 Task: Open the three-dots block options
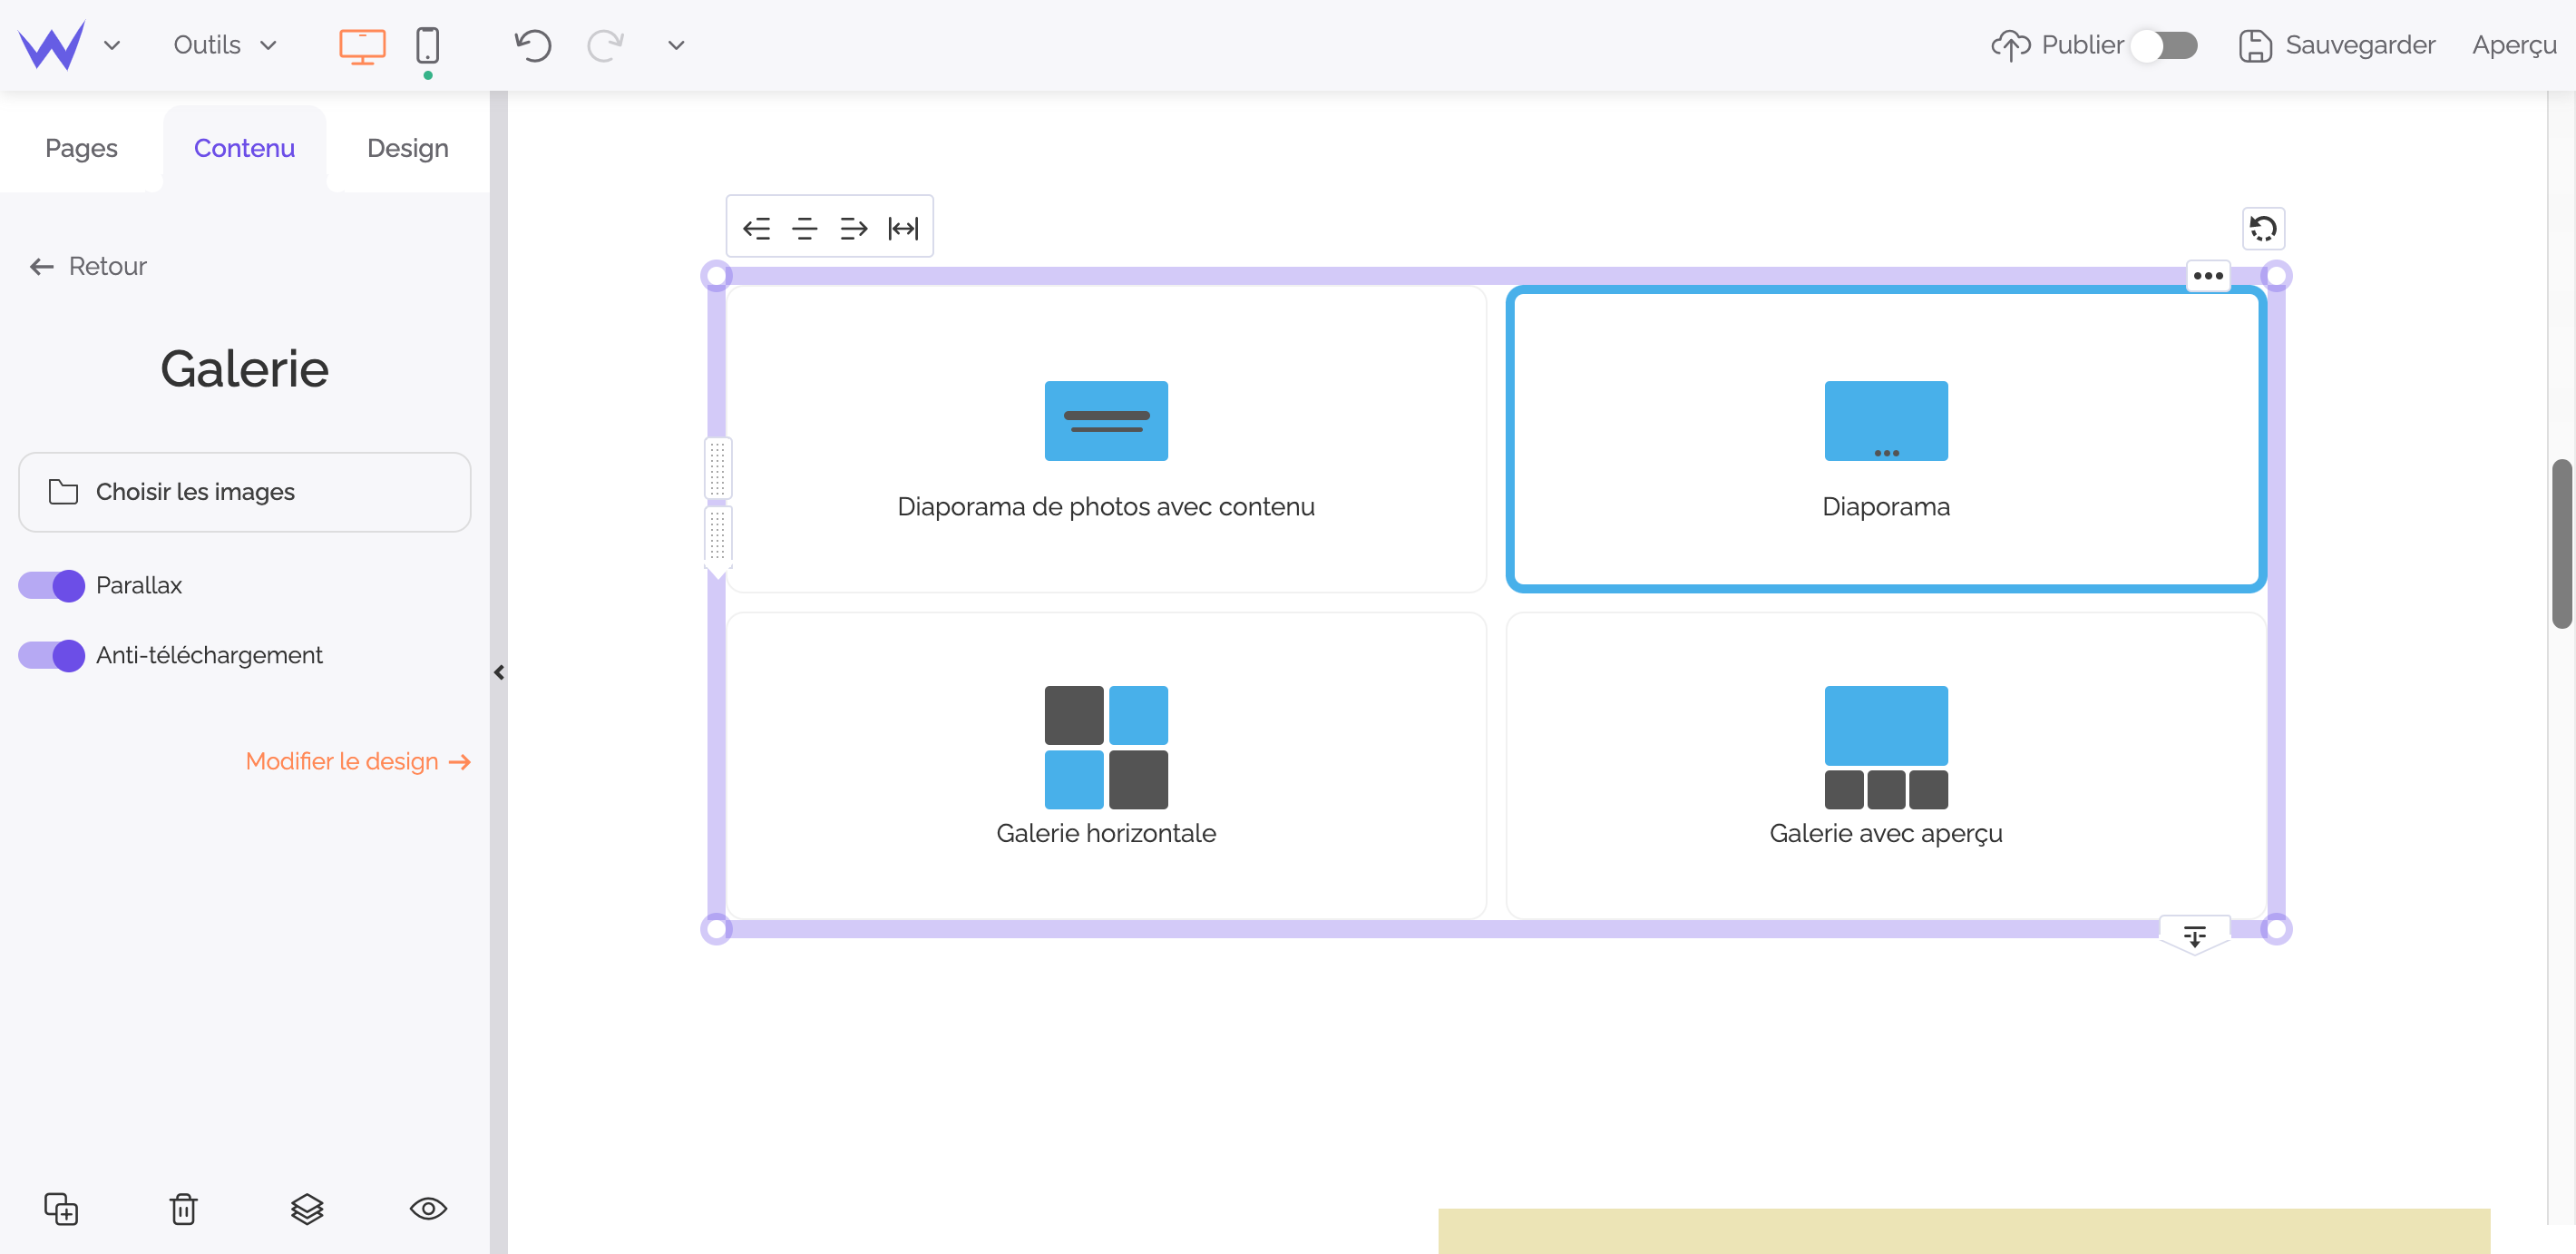pyautogui.click(x=2208, y=276)
